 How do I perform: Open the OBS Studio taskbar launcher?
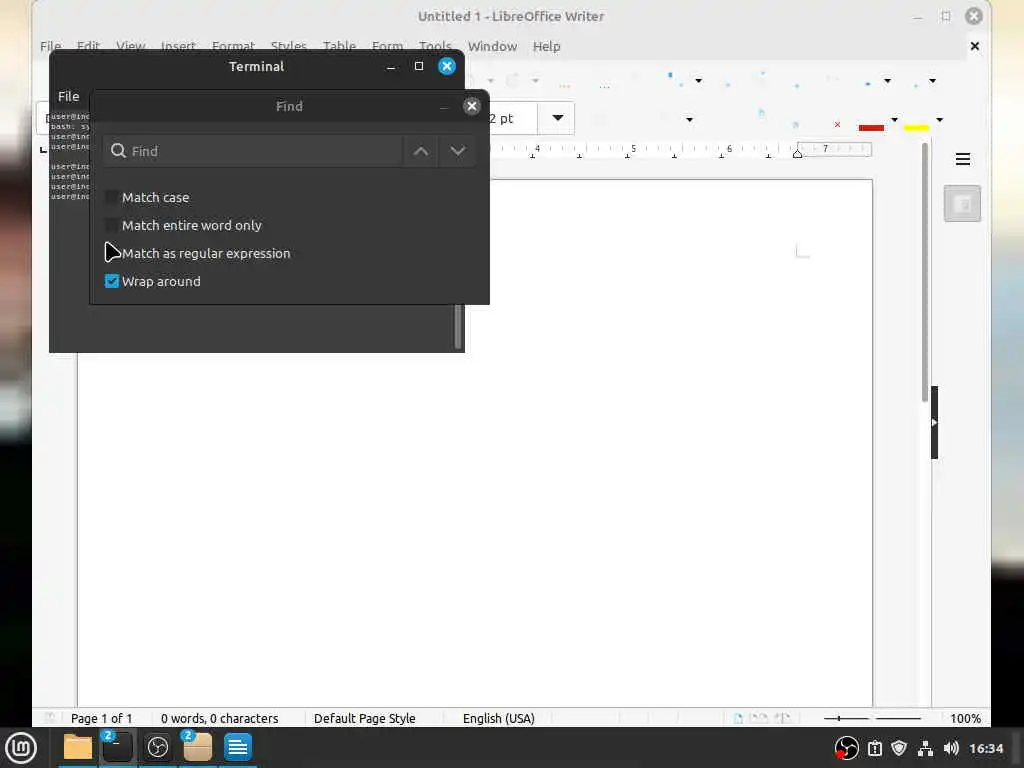coord(157,747)
